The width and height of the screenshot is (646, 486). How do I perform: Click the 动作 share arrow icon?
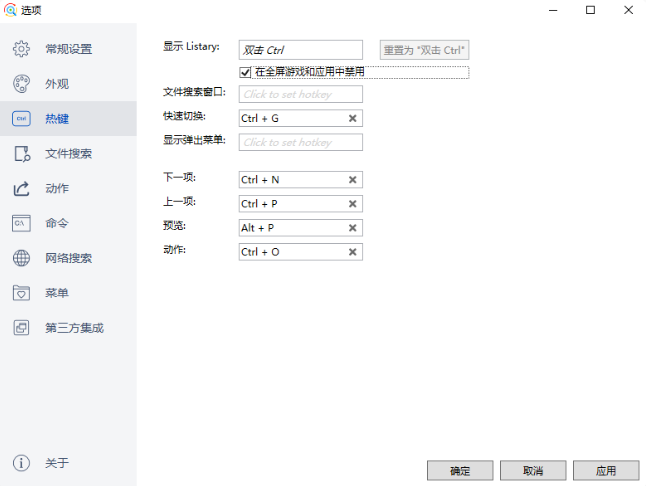click(x=21, y=189)
